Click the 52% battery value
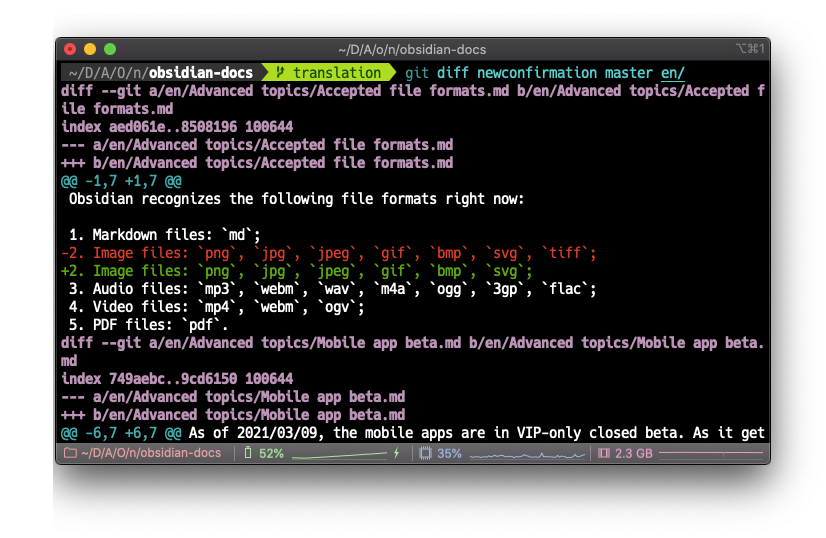The width and height of the screenshot is (826, 538). 271,453
